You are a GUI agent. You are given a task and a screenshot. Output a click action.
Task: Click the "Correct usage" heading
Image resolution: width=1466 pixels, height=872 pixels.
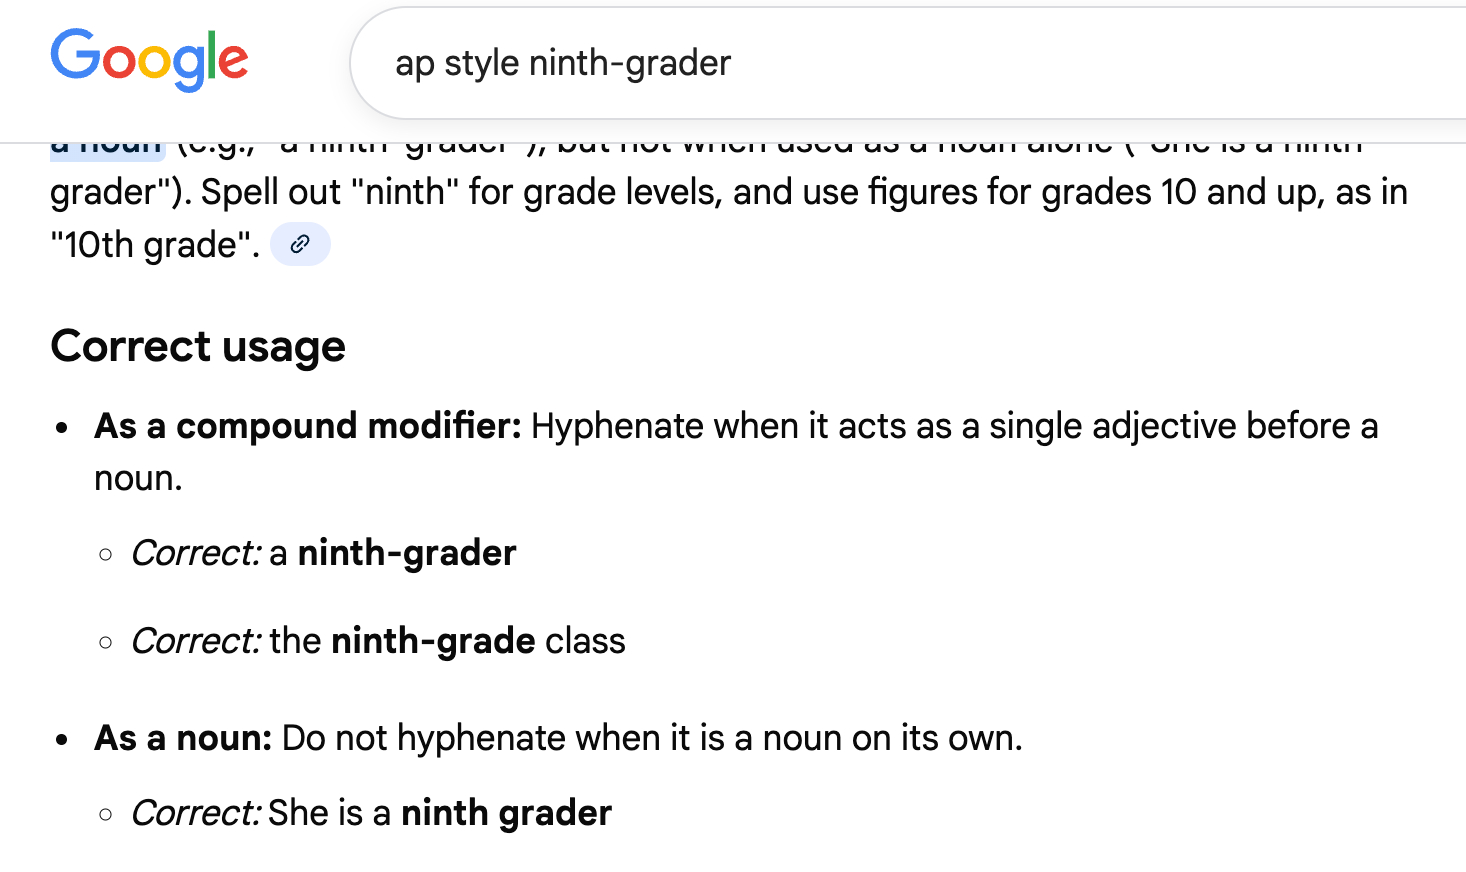pyautogui.click(x=198, y=347)
